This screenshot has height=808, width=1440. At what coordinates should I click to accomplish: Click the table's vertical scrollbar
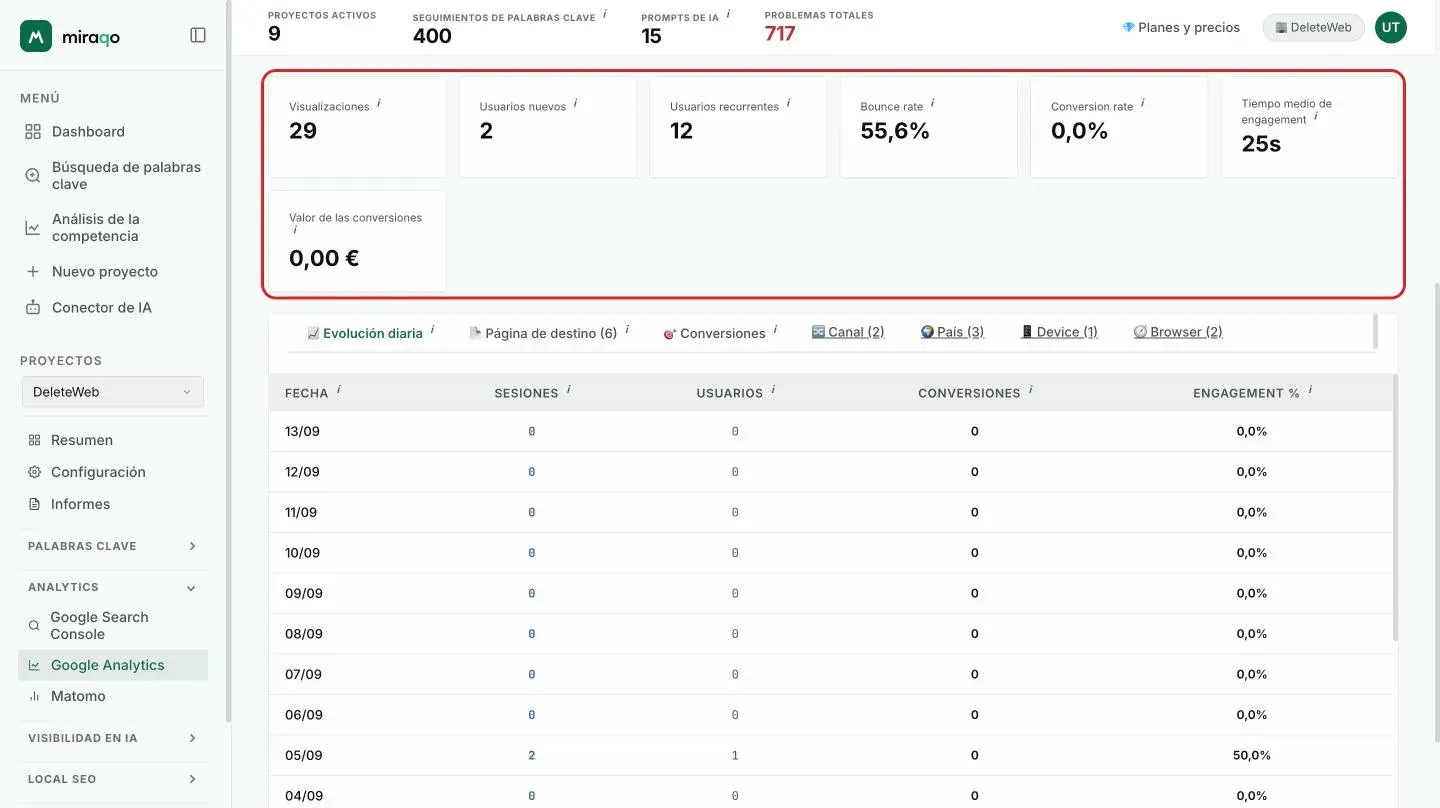(x=1395, y=508)
